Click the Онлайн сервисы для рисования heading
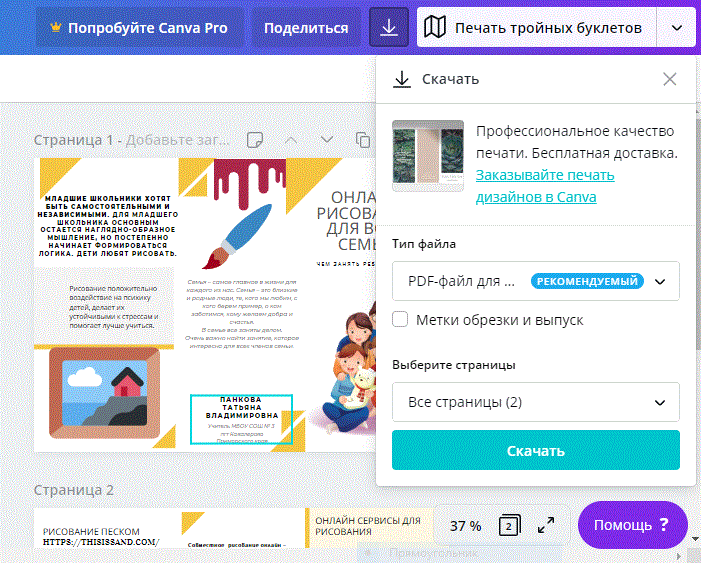The width and height of the screenshot is (701, 563). [x=368, y=526]
